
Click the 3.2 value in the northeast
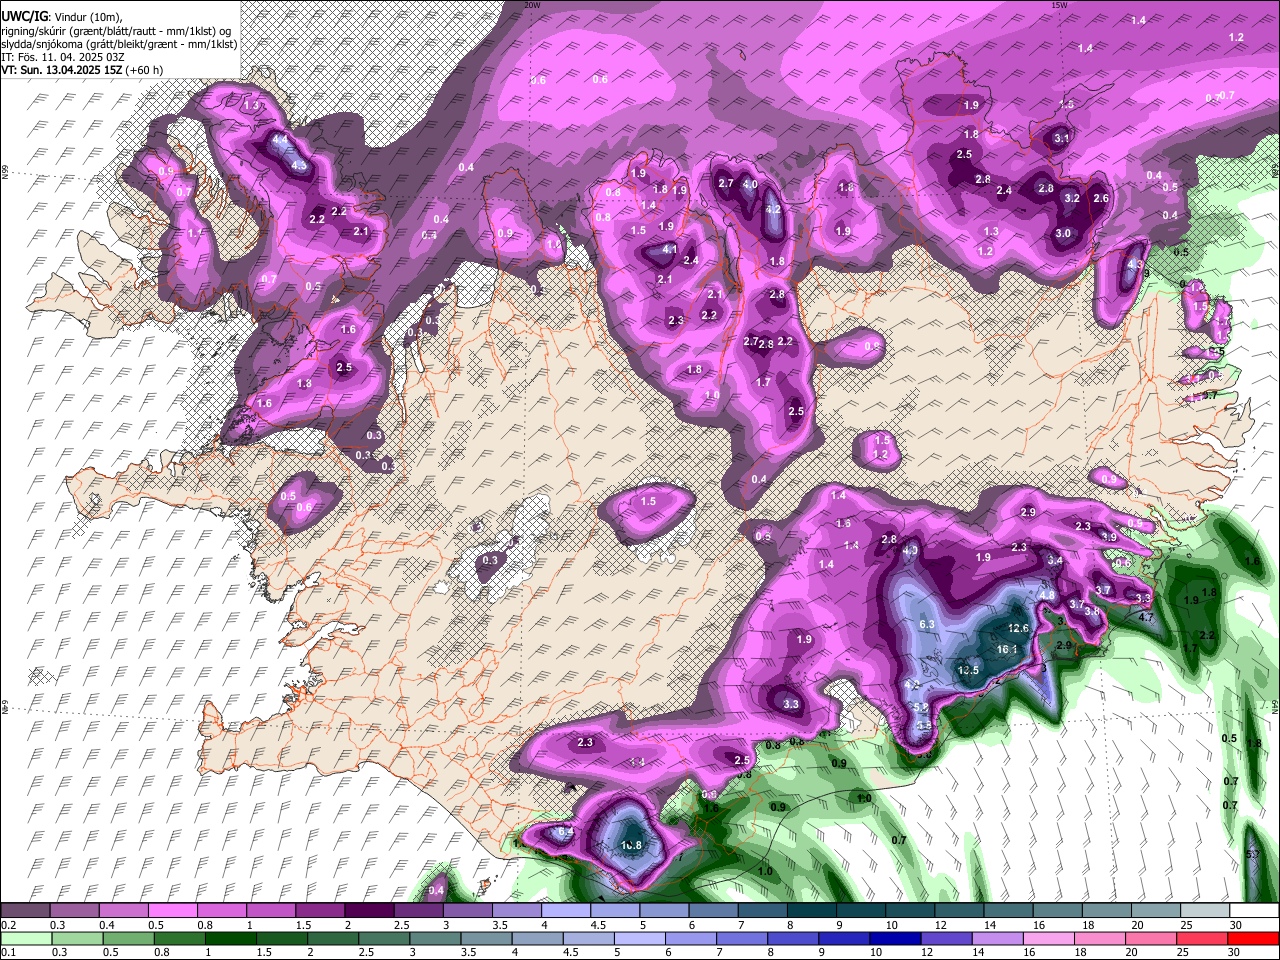1072,198
